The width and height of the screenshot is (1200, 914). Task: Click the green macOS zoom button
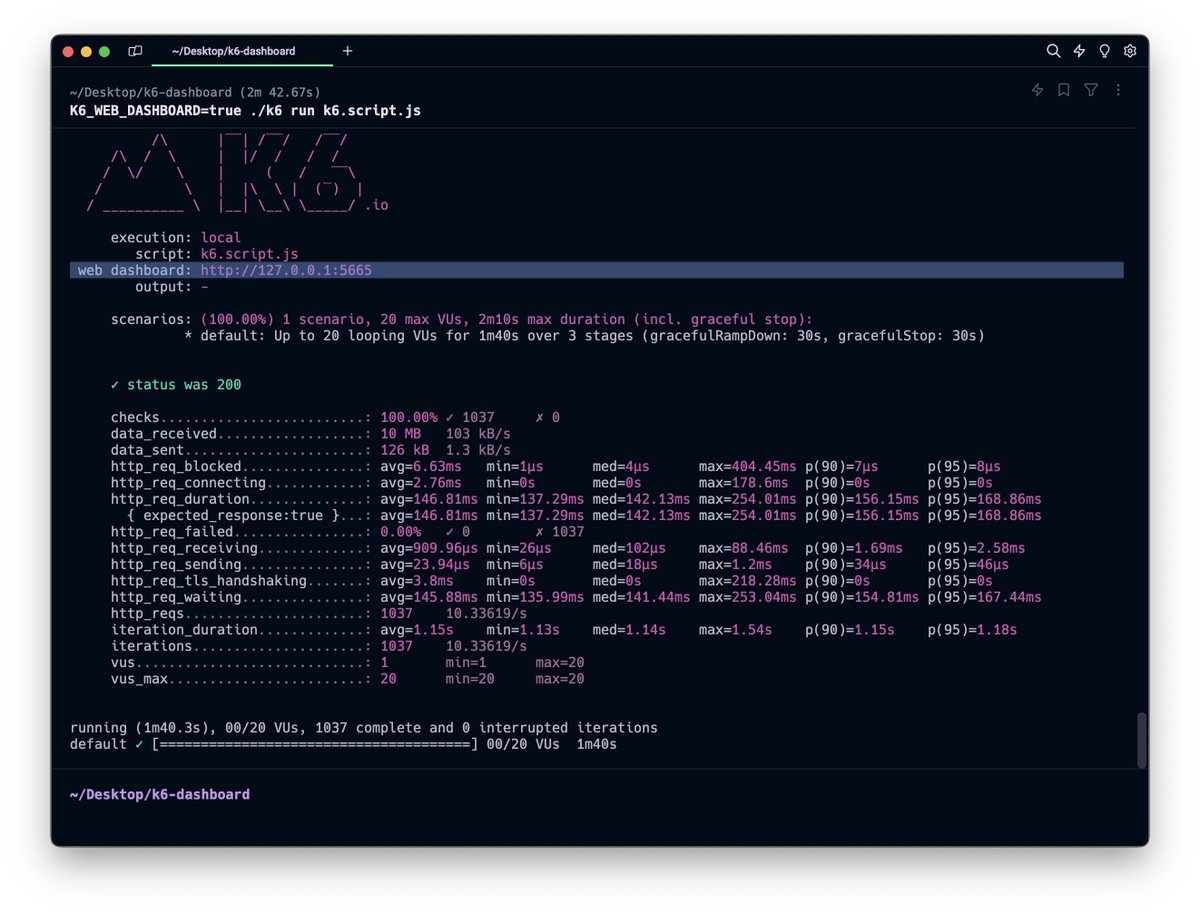[x=104, y=51]
